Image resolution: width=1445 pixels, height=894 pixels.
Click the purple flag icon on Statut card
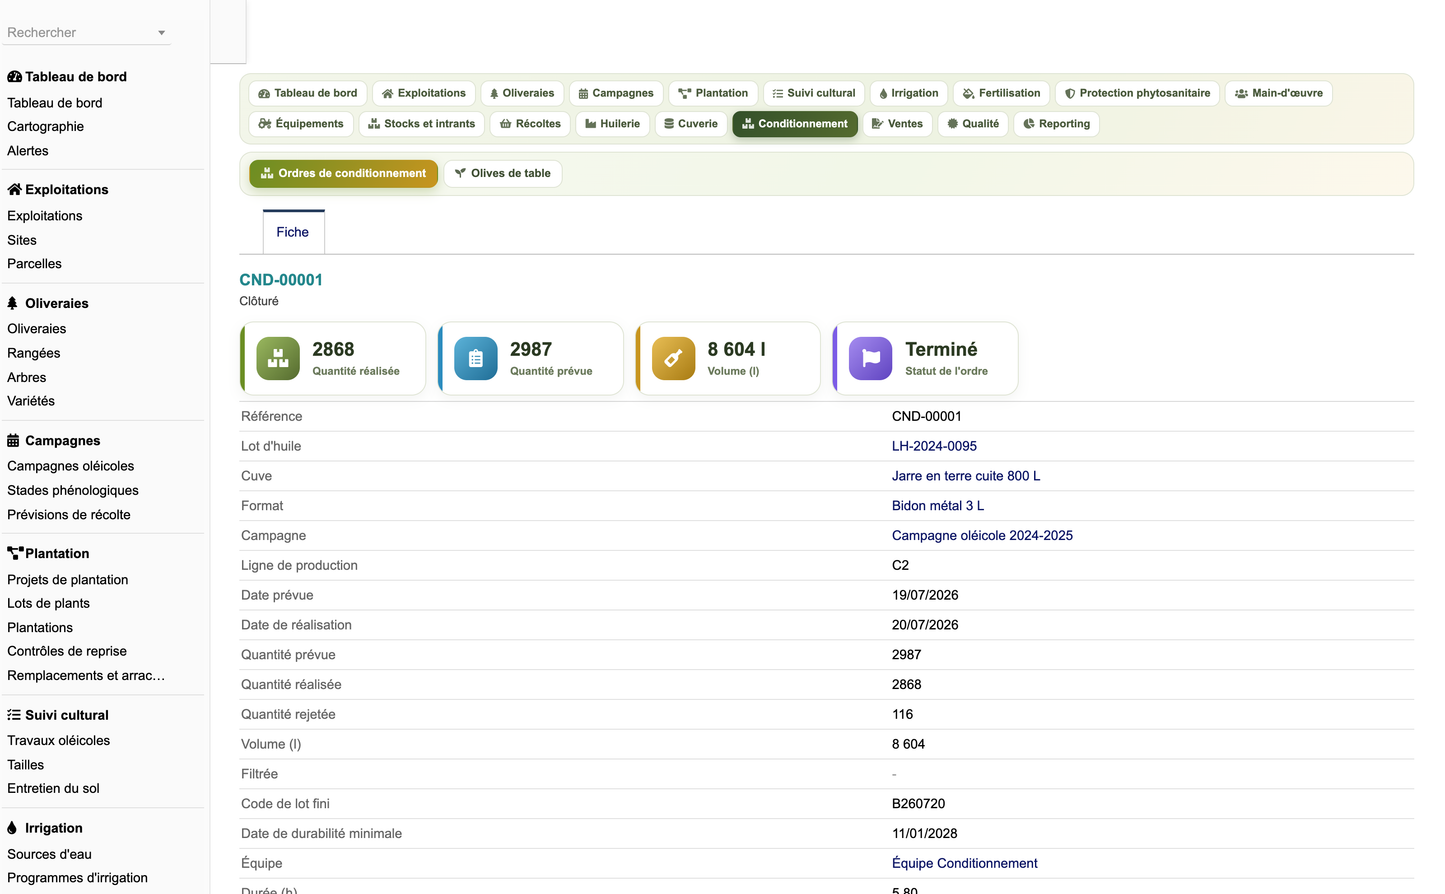[x=871, y=359]
